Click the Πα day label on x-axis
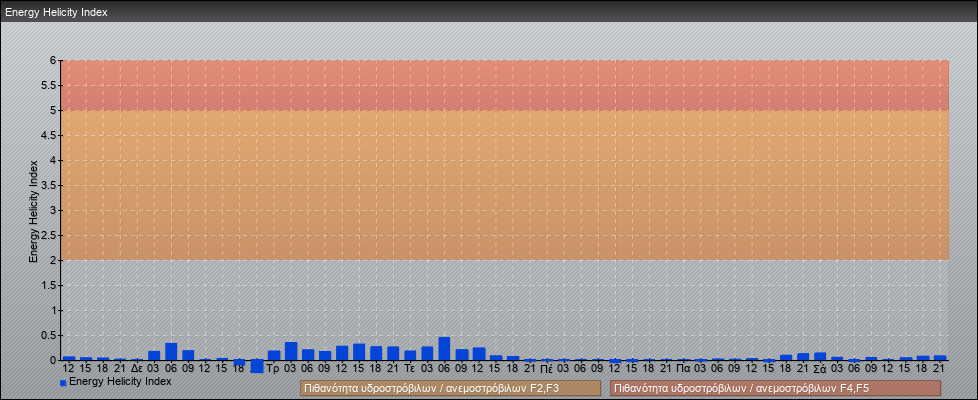The height and width of the screenshot is (400, 978). [x=683, y=369]
